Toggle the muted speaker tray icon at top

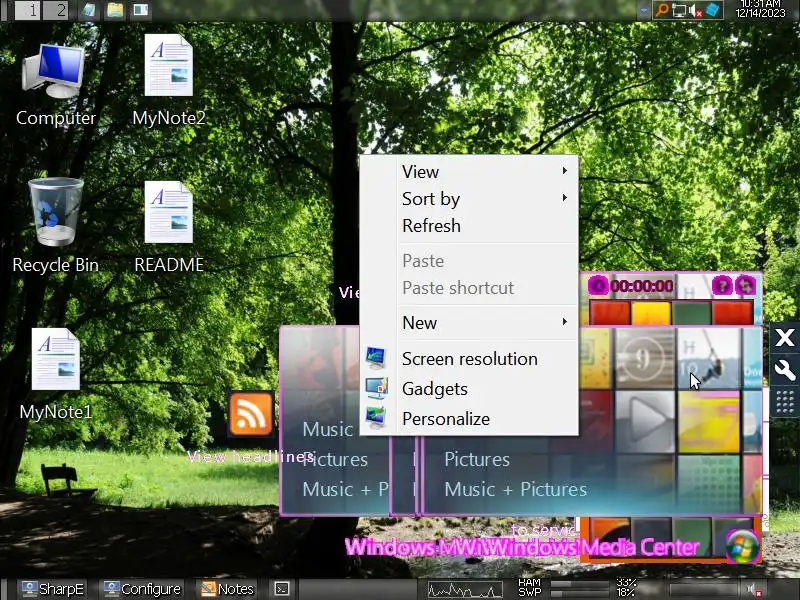[695, 10]
